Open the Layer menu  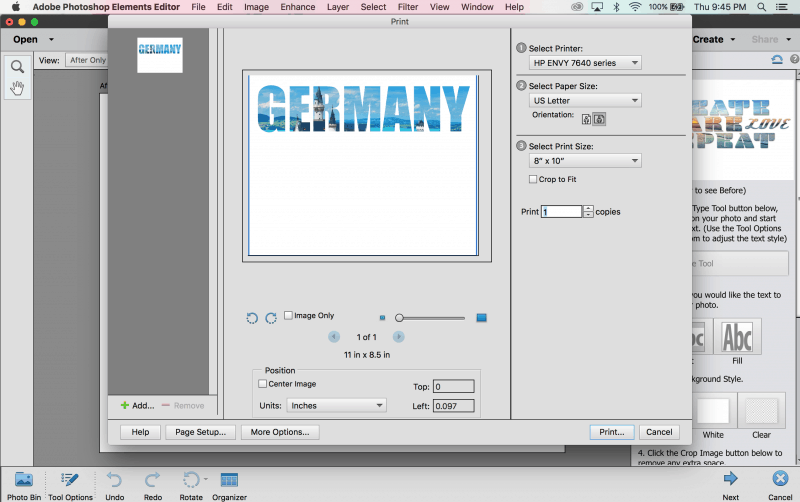pyautogui.click(x=338, y=7)
